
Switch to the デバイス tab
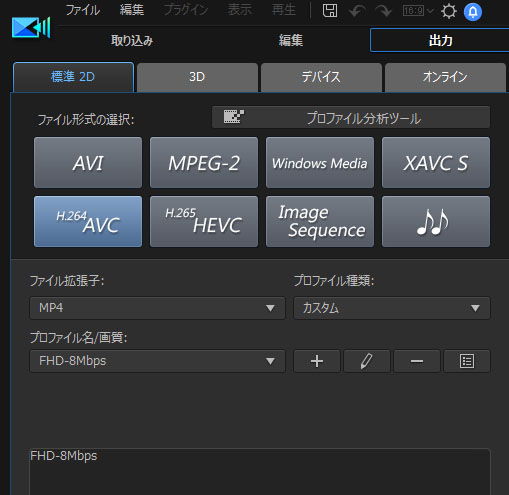321,77
